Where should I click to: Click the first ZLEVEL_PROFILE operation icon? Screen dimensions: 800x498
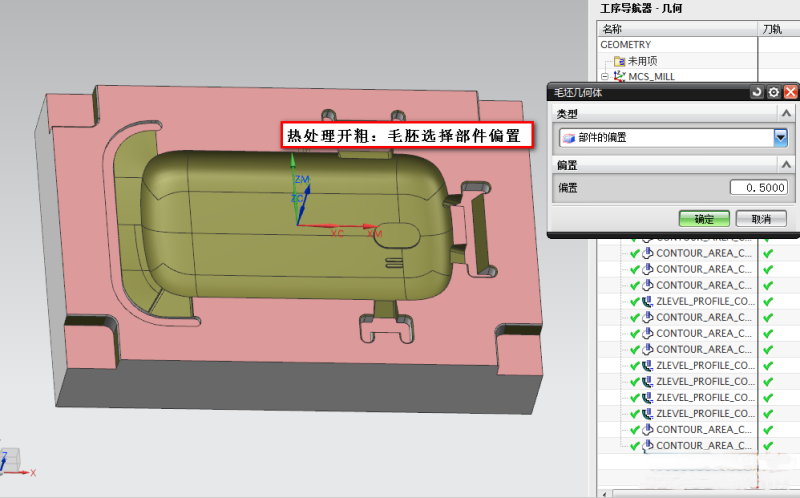tap(646, 301)
